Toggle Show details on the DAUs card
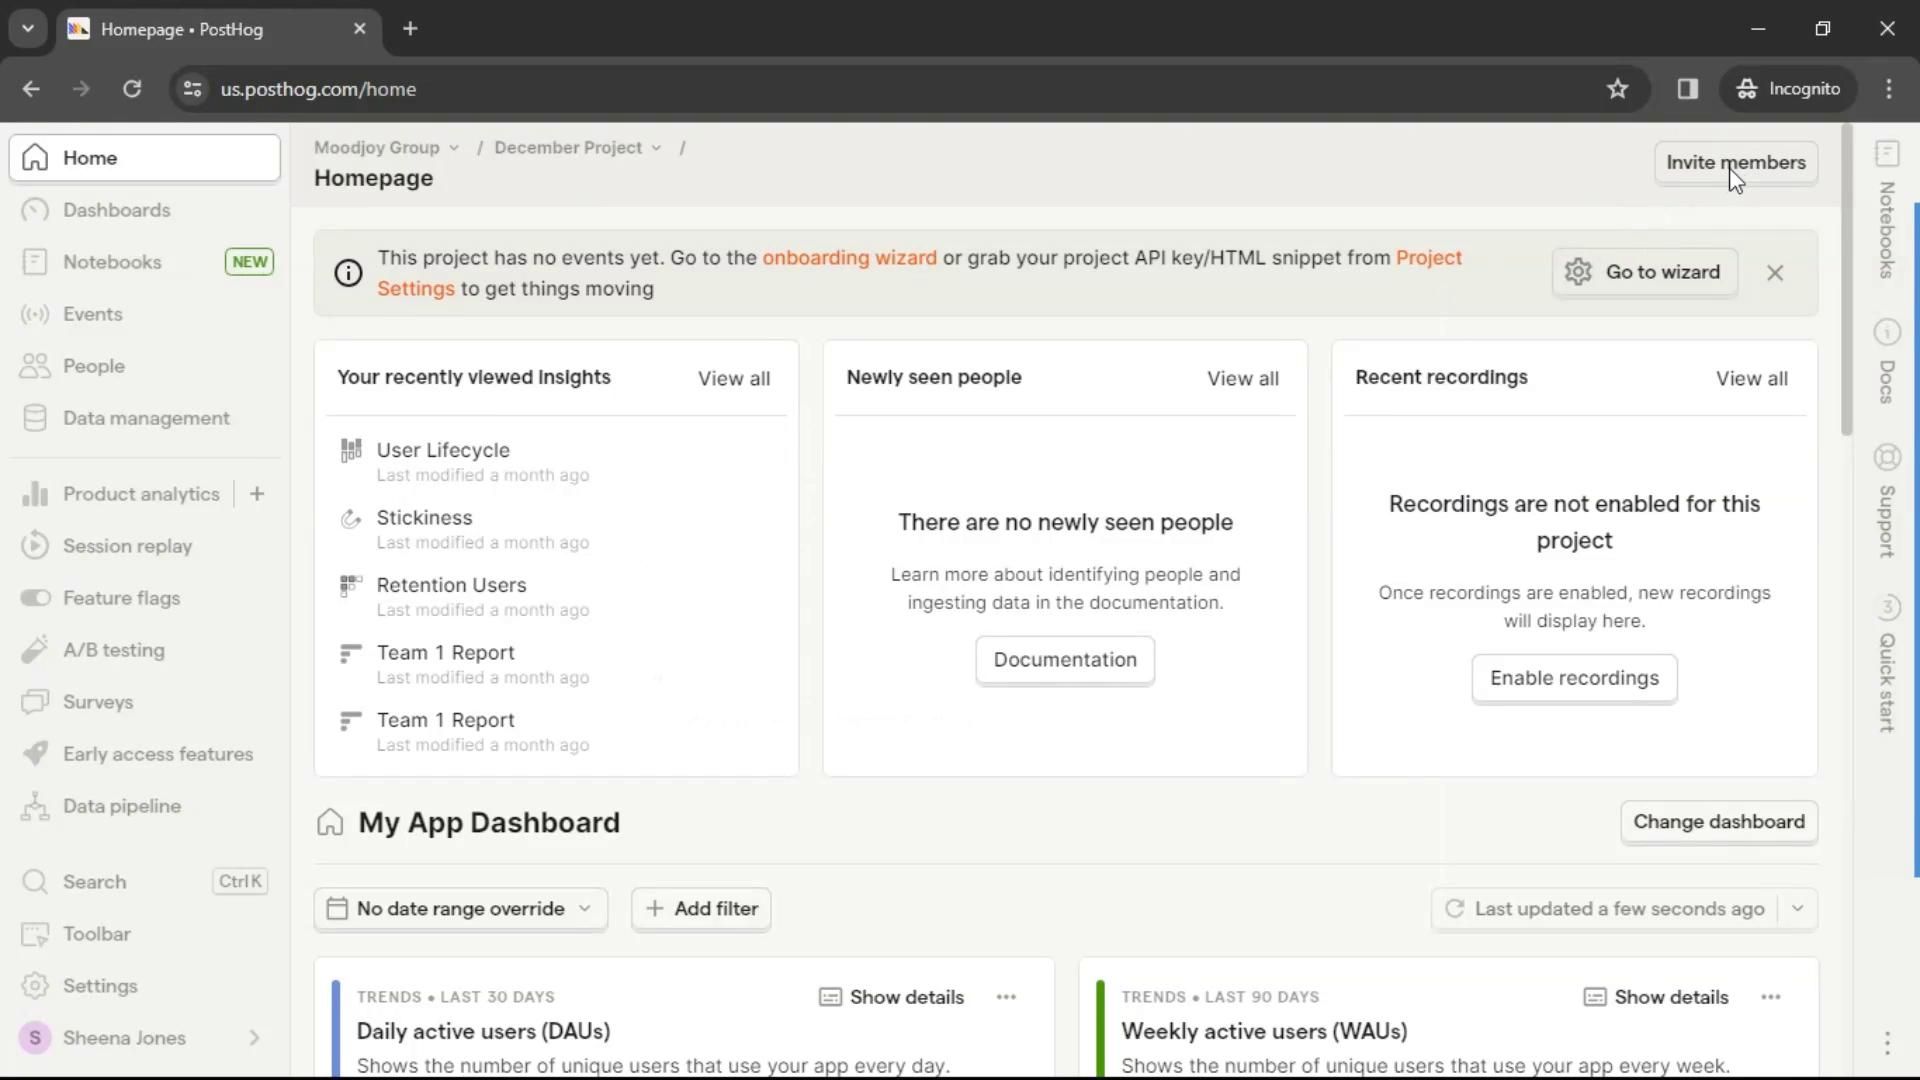This screenshot has width=1920, height=1080. [892, 997]
